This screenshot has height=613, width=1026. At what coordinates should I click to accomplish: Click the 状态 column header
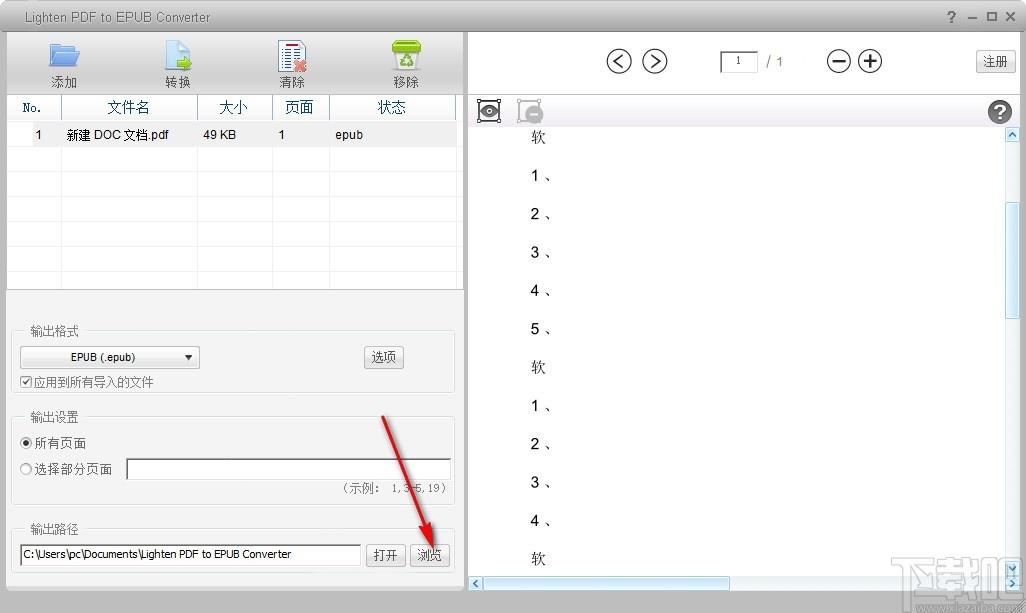[392, 107]
